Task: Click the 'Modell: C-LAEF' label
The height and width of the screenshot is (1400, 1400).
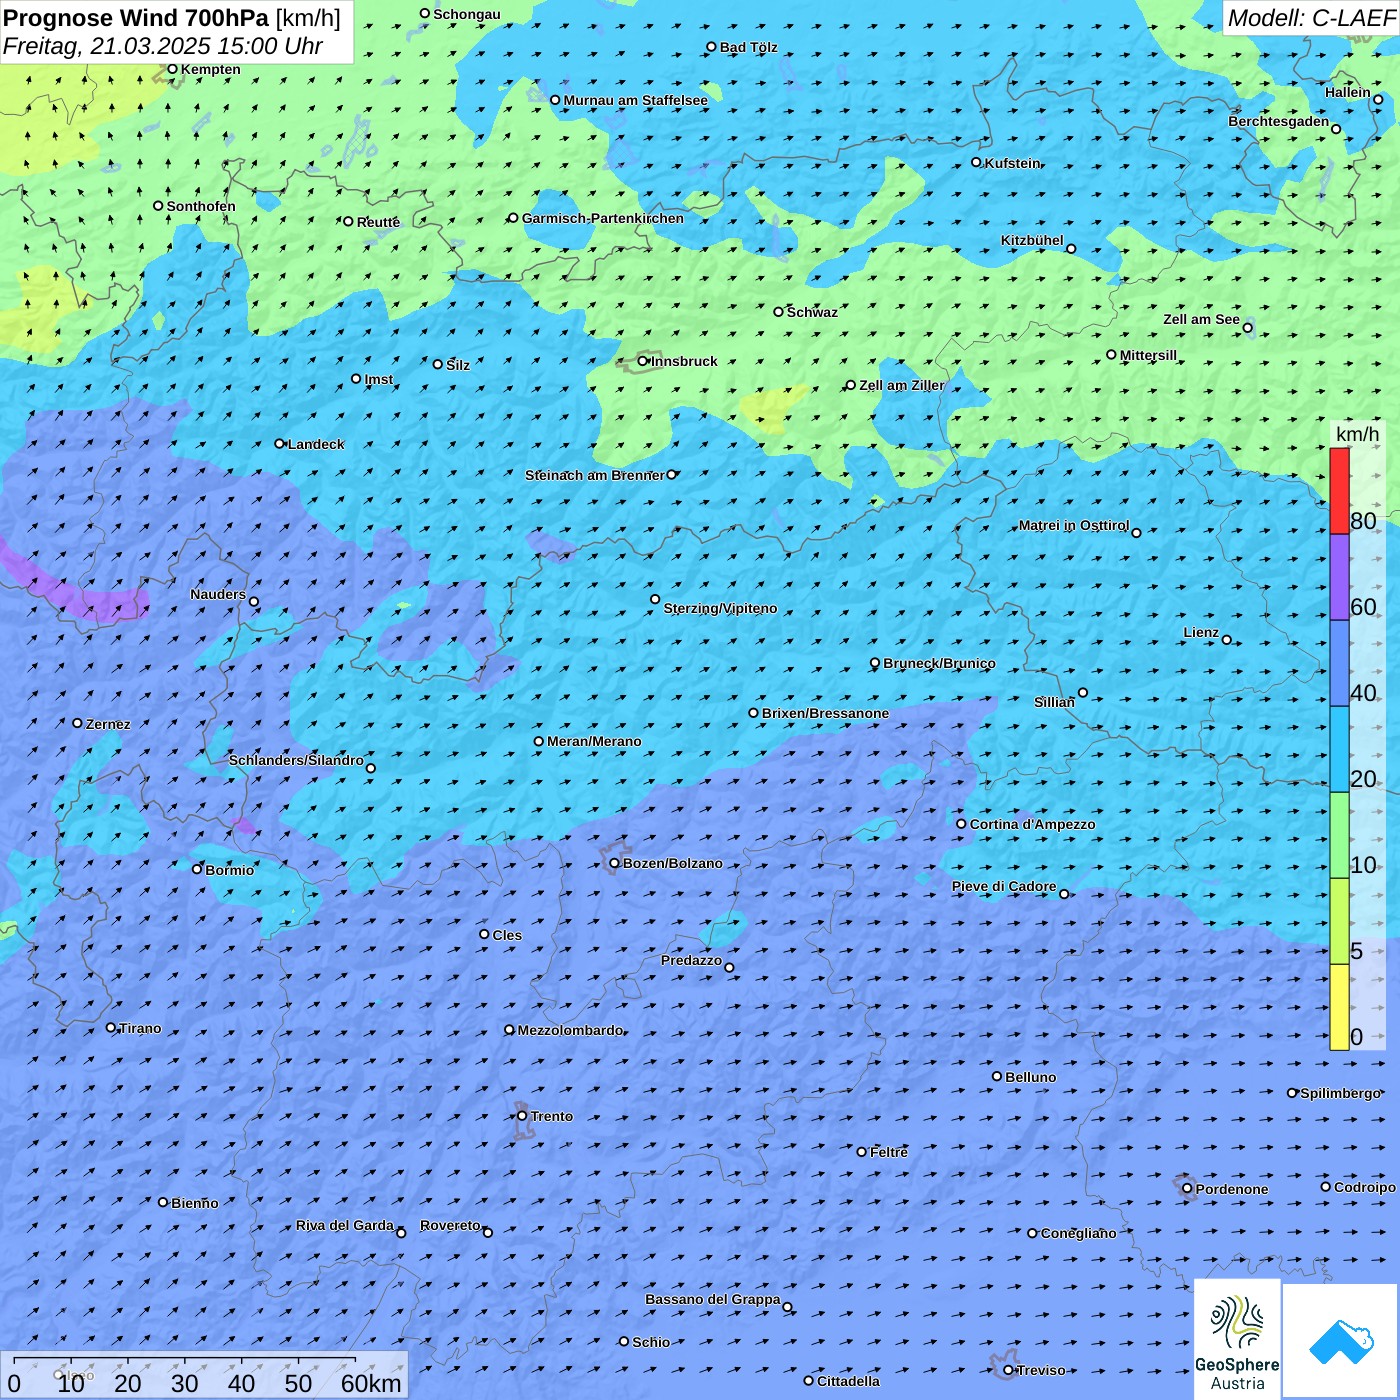Action: click(1311, 18)
